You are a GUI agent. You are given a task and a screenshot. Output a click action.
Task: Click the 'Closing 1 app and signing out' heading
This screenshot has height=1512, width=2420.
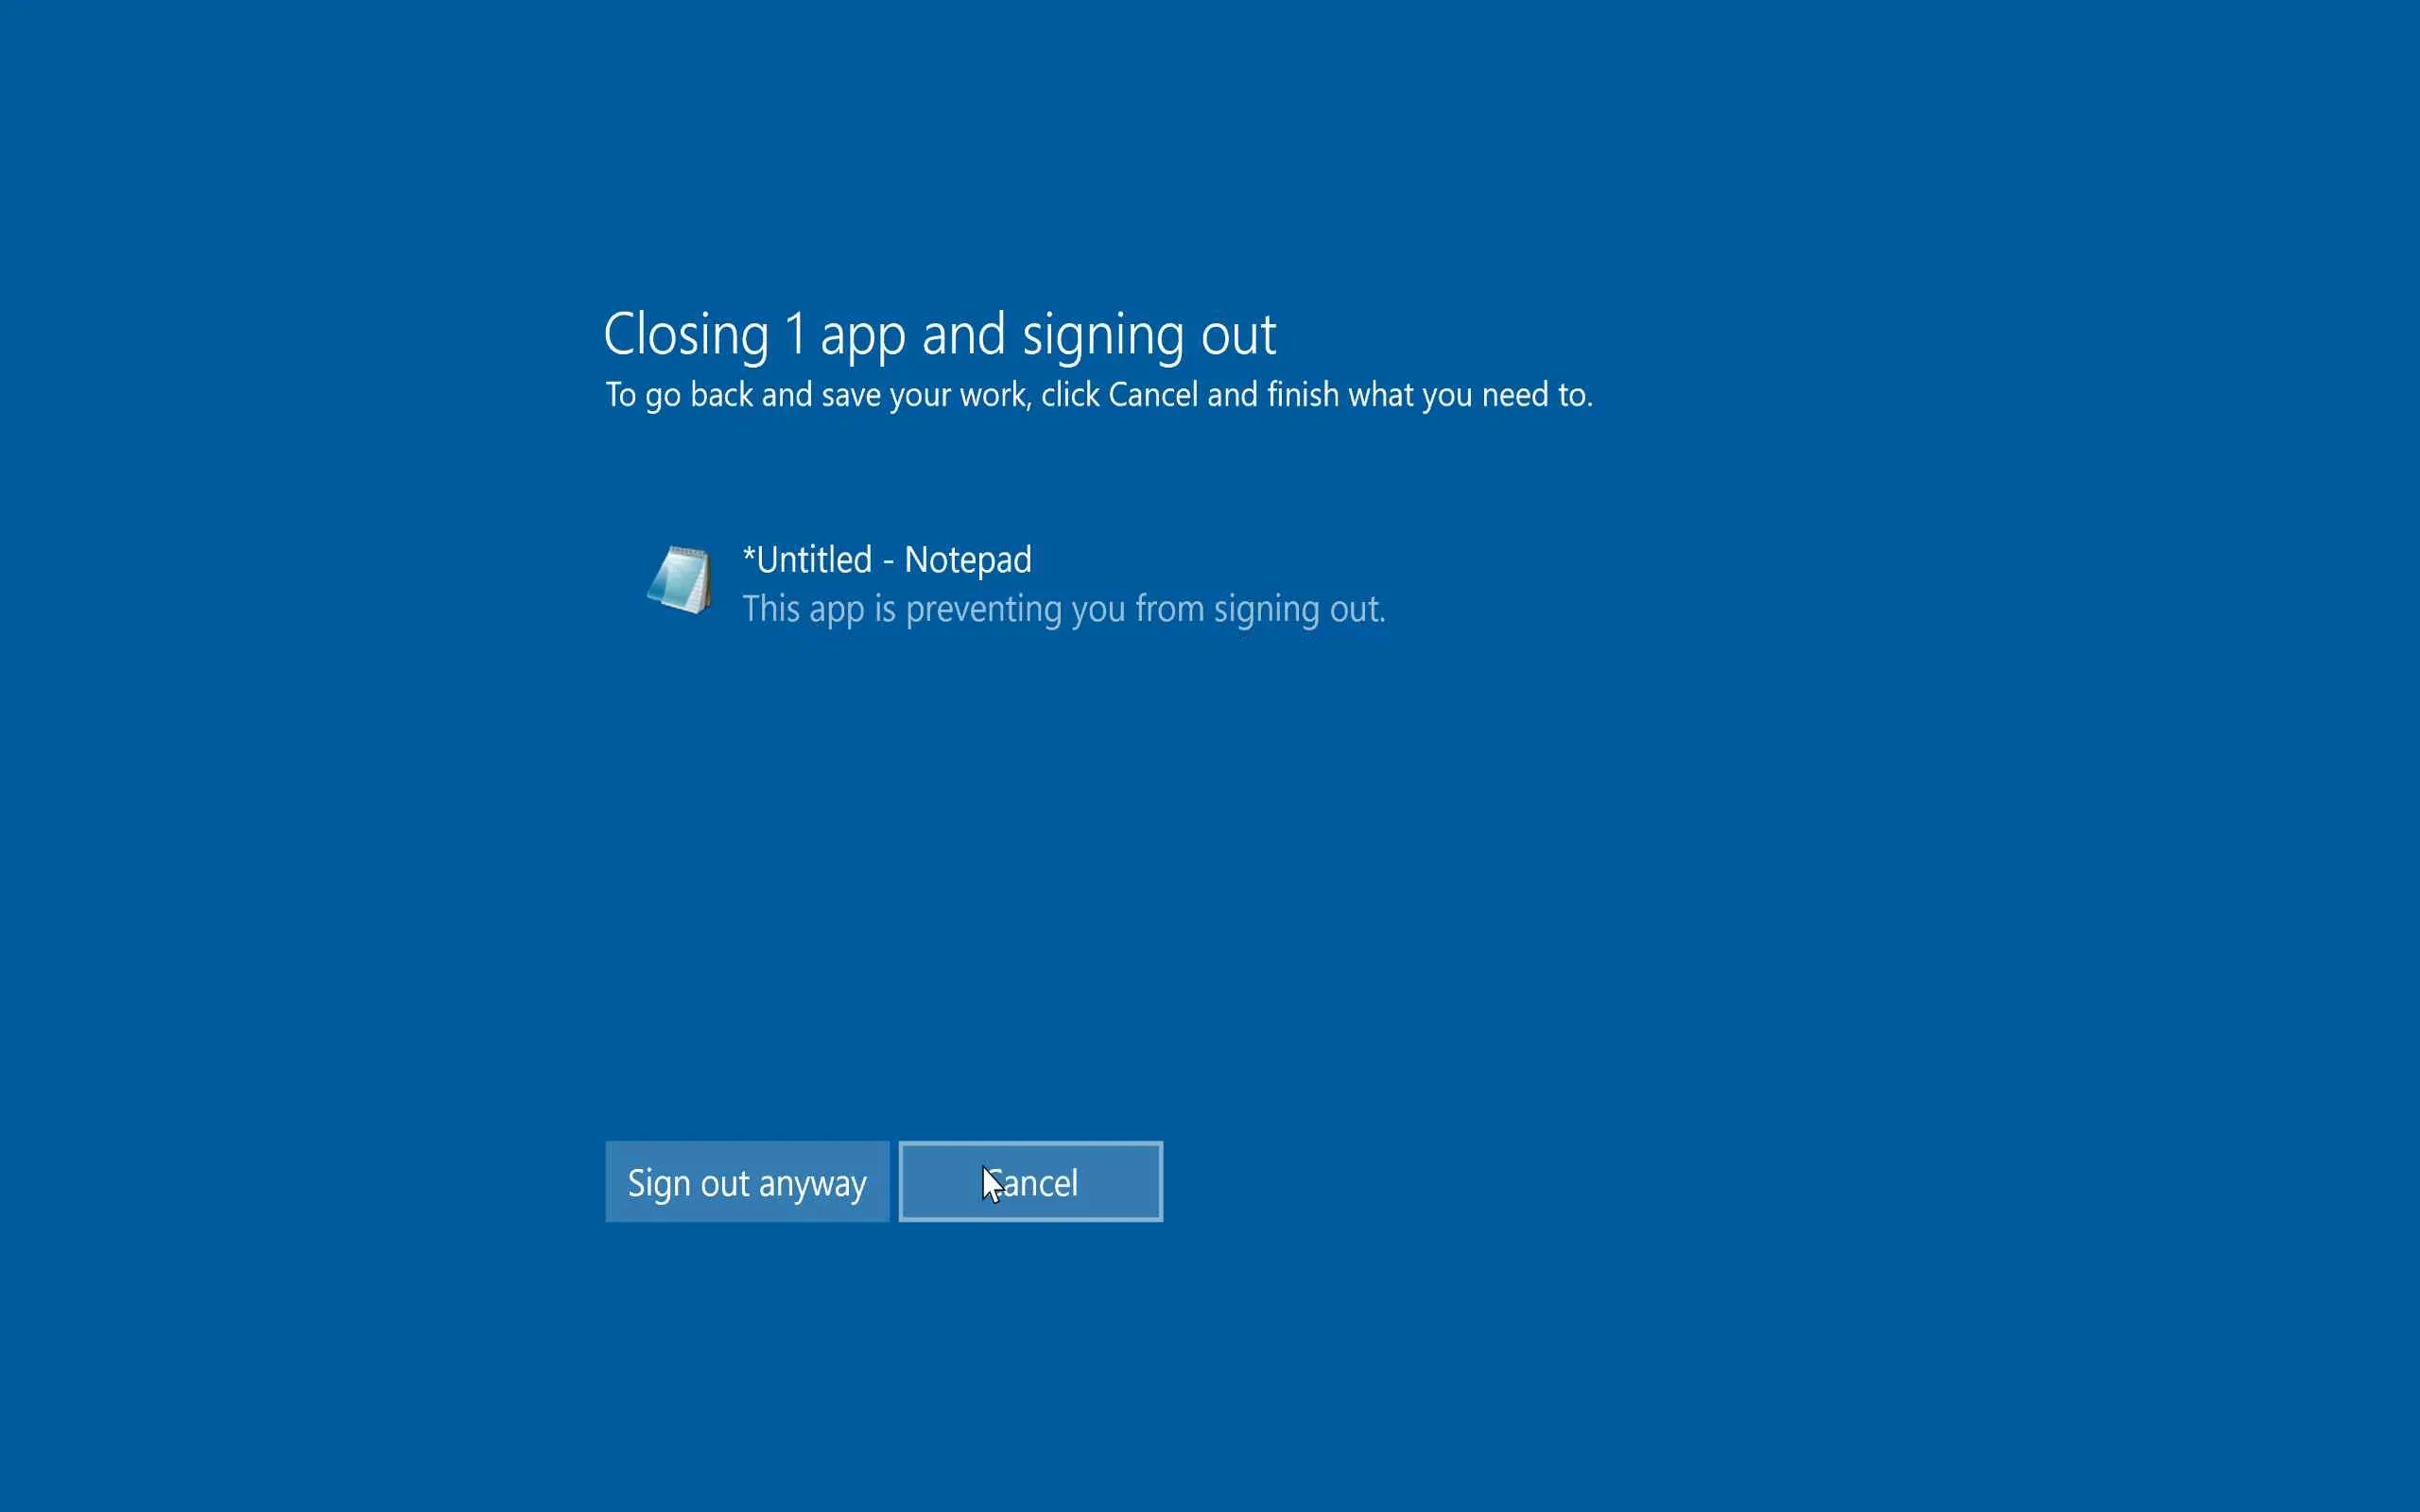[x=939, y=334]
